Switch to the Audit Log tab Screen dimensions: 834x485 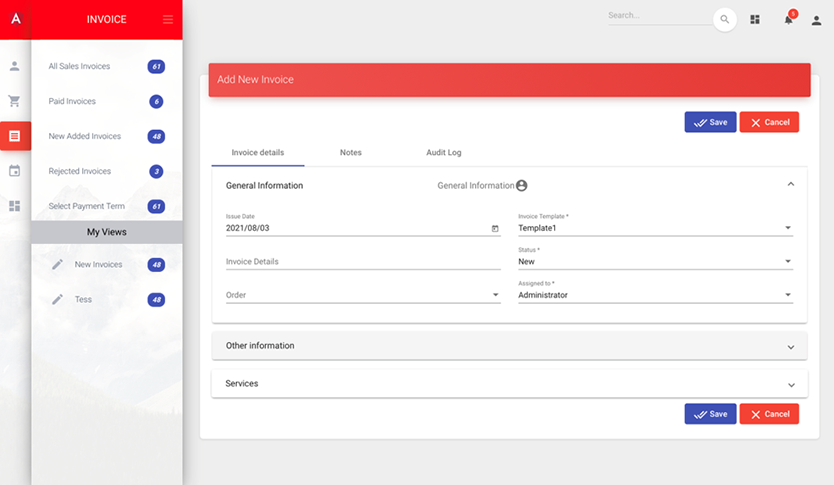tap(443, 153)
